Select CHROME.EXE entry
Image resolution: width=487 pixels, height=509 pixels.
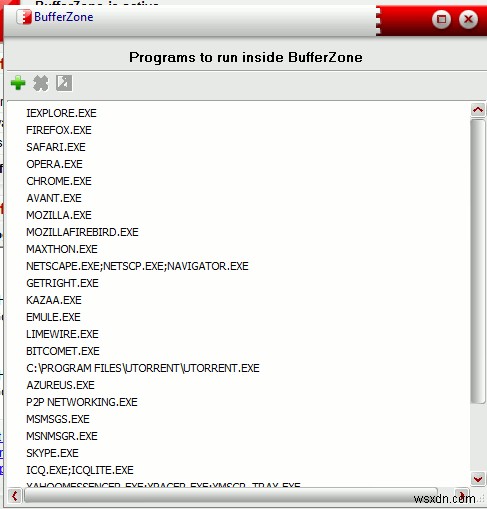pyautogui.click(x=59, y=181)
